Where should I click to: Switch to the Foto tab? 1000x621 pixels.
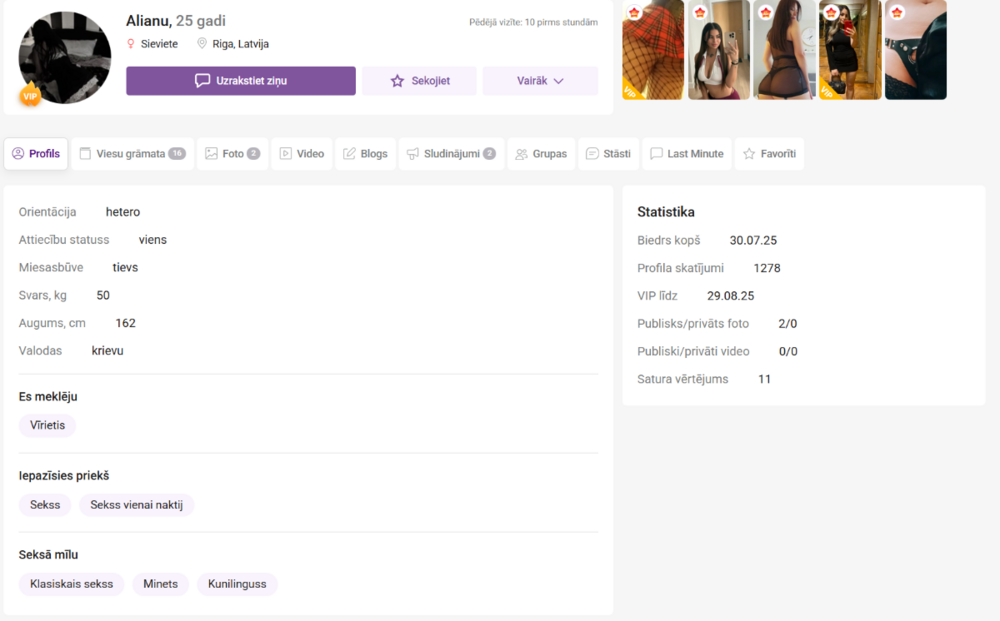(x=232, y=154)
